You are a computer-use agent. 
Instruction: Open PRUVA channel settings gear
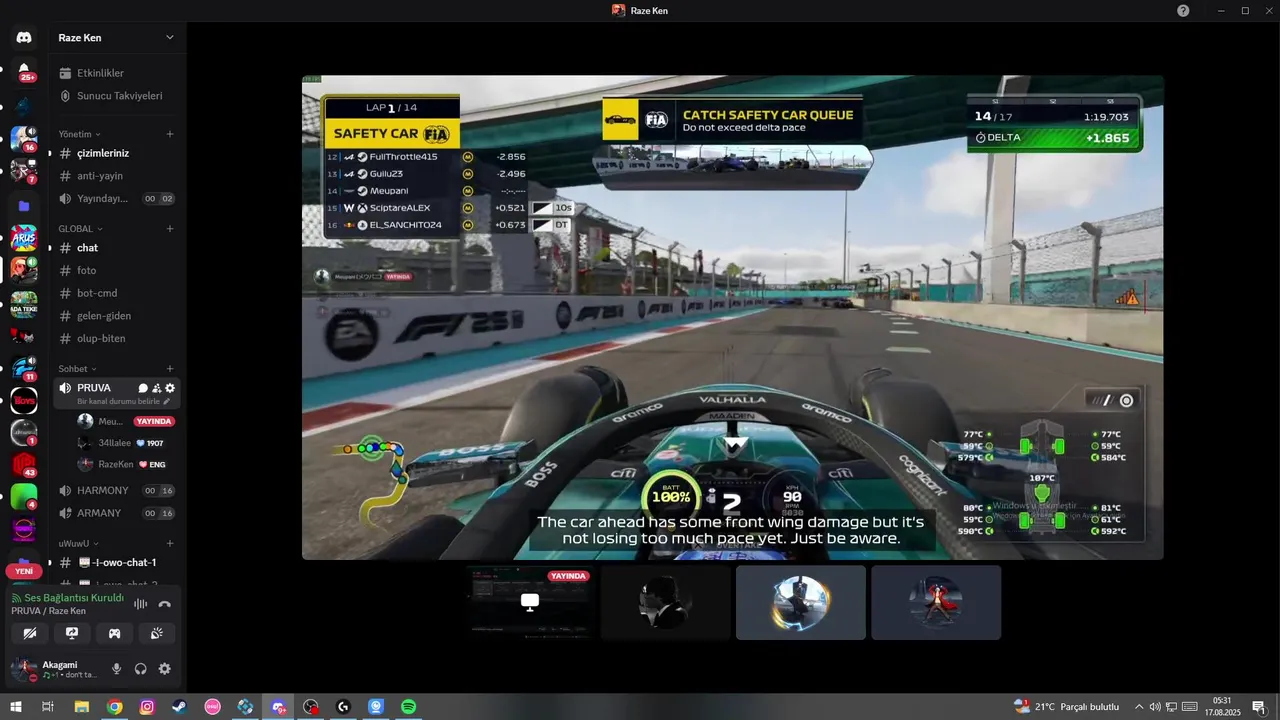[x=170, y=388]
